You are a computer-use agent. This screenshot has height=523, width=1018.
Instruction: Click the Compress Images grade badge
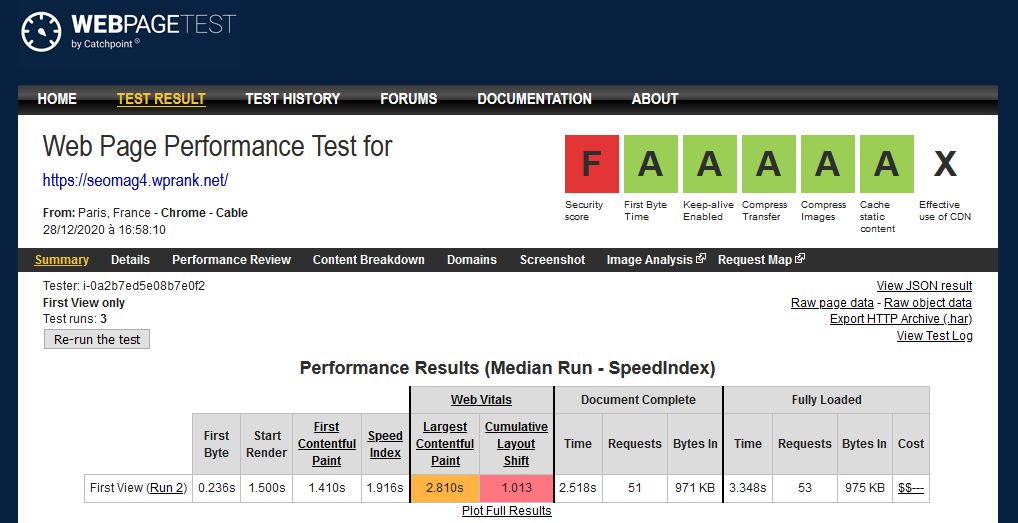click(x=827, y=163)
